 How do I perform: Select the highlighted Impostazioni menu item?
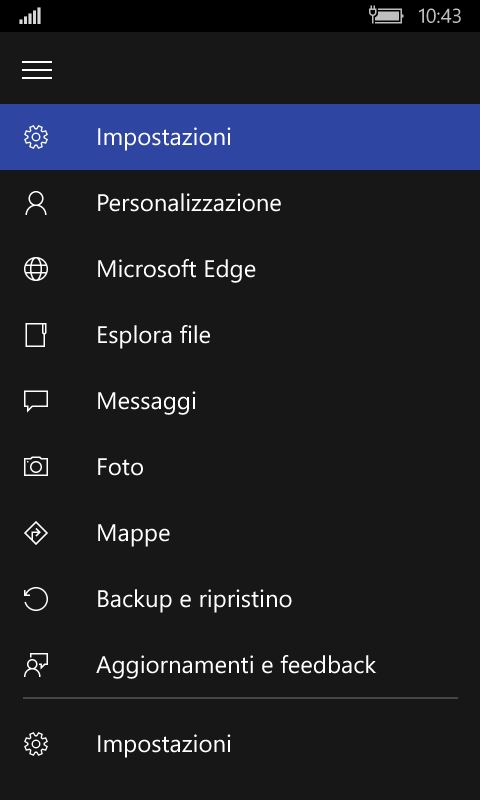point(240,137)
